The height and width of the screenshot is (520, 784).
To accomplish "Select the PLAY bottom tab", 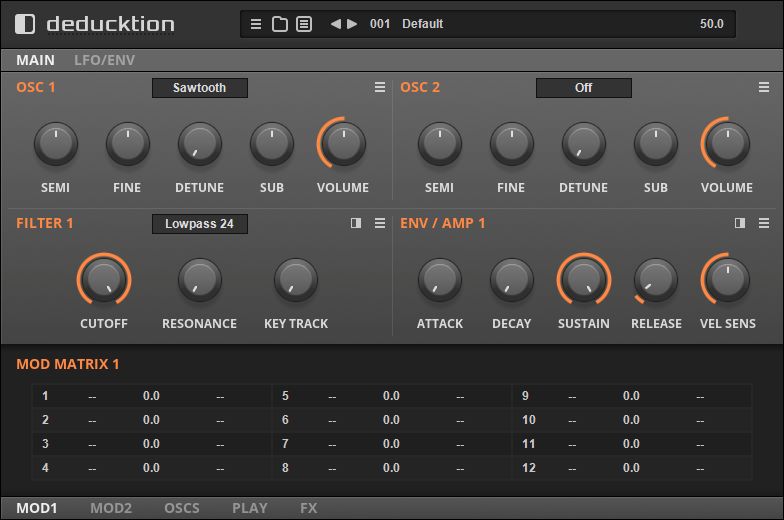I will click(250, 508).
